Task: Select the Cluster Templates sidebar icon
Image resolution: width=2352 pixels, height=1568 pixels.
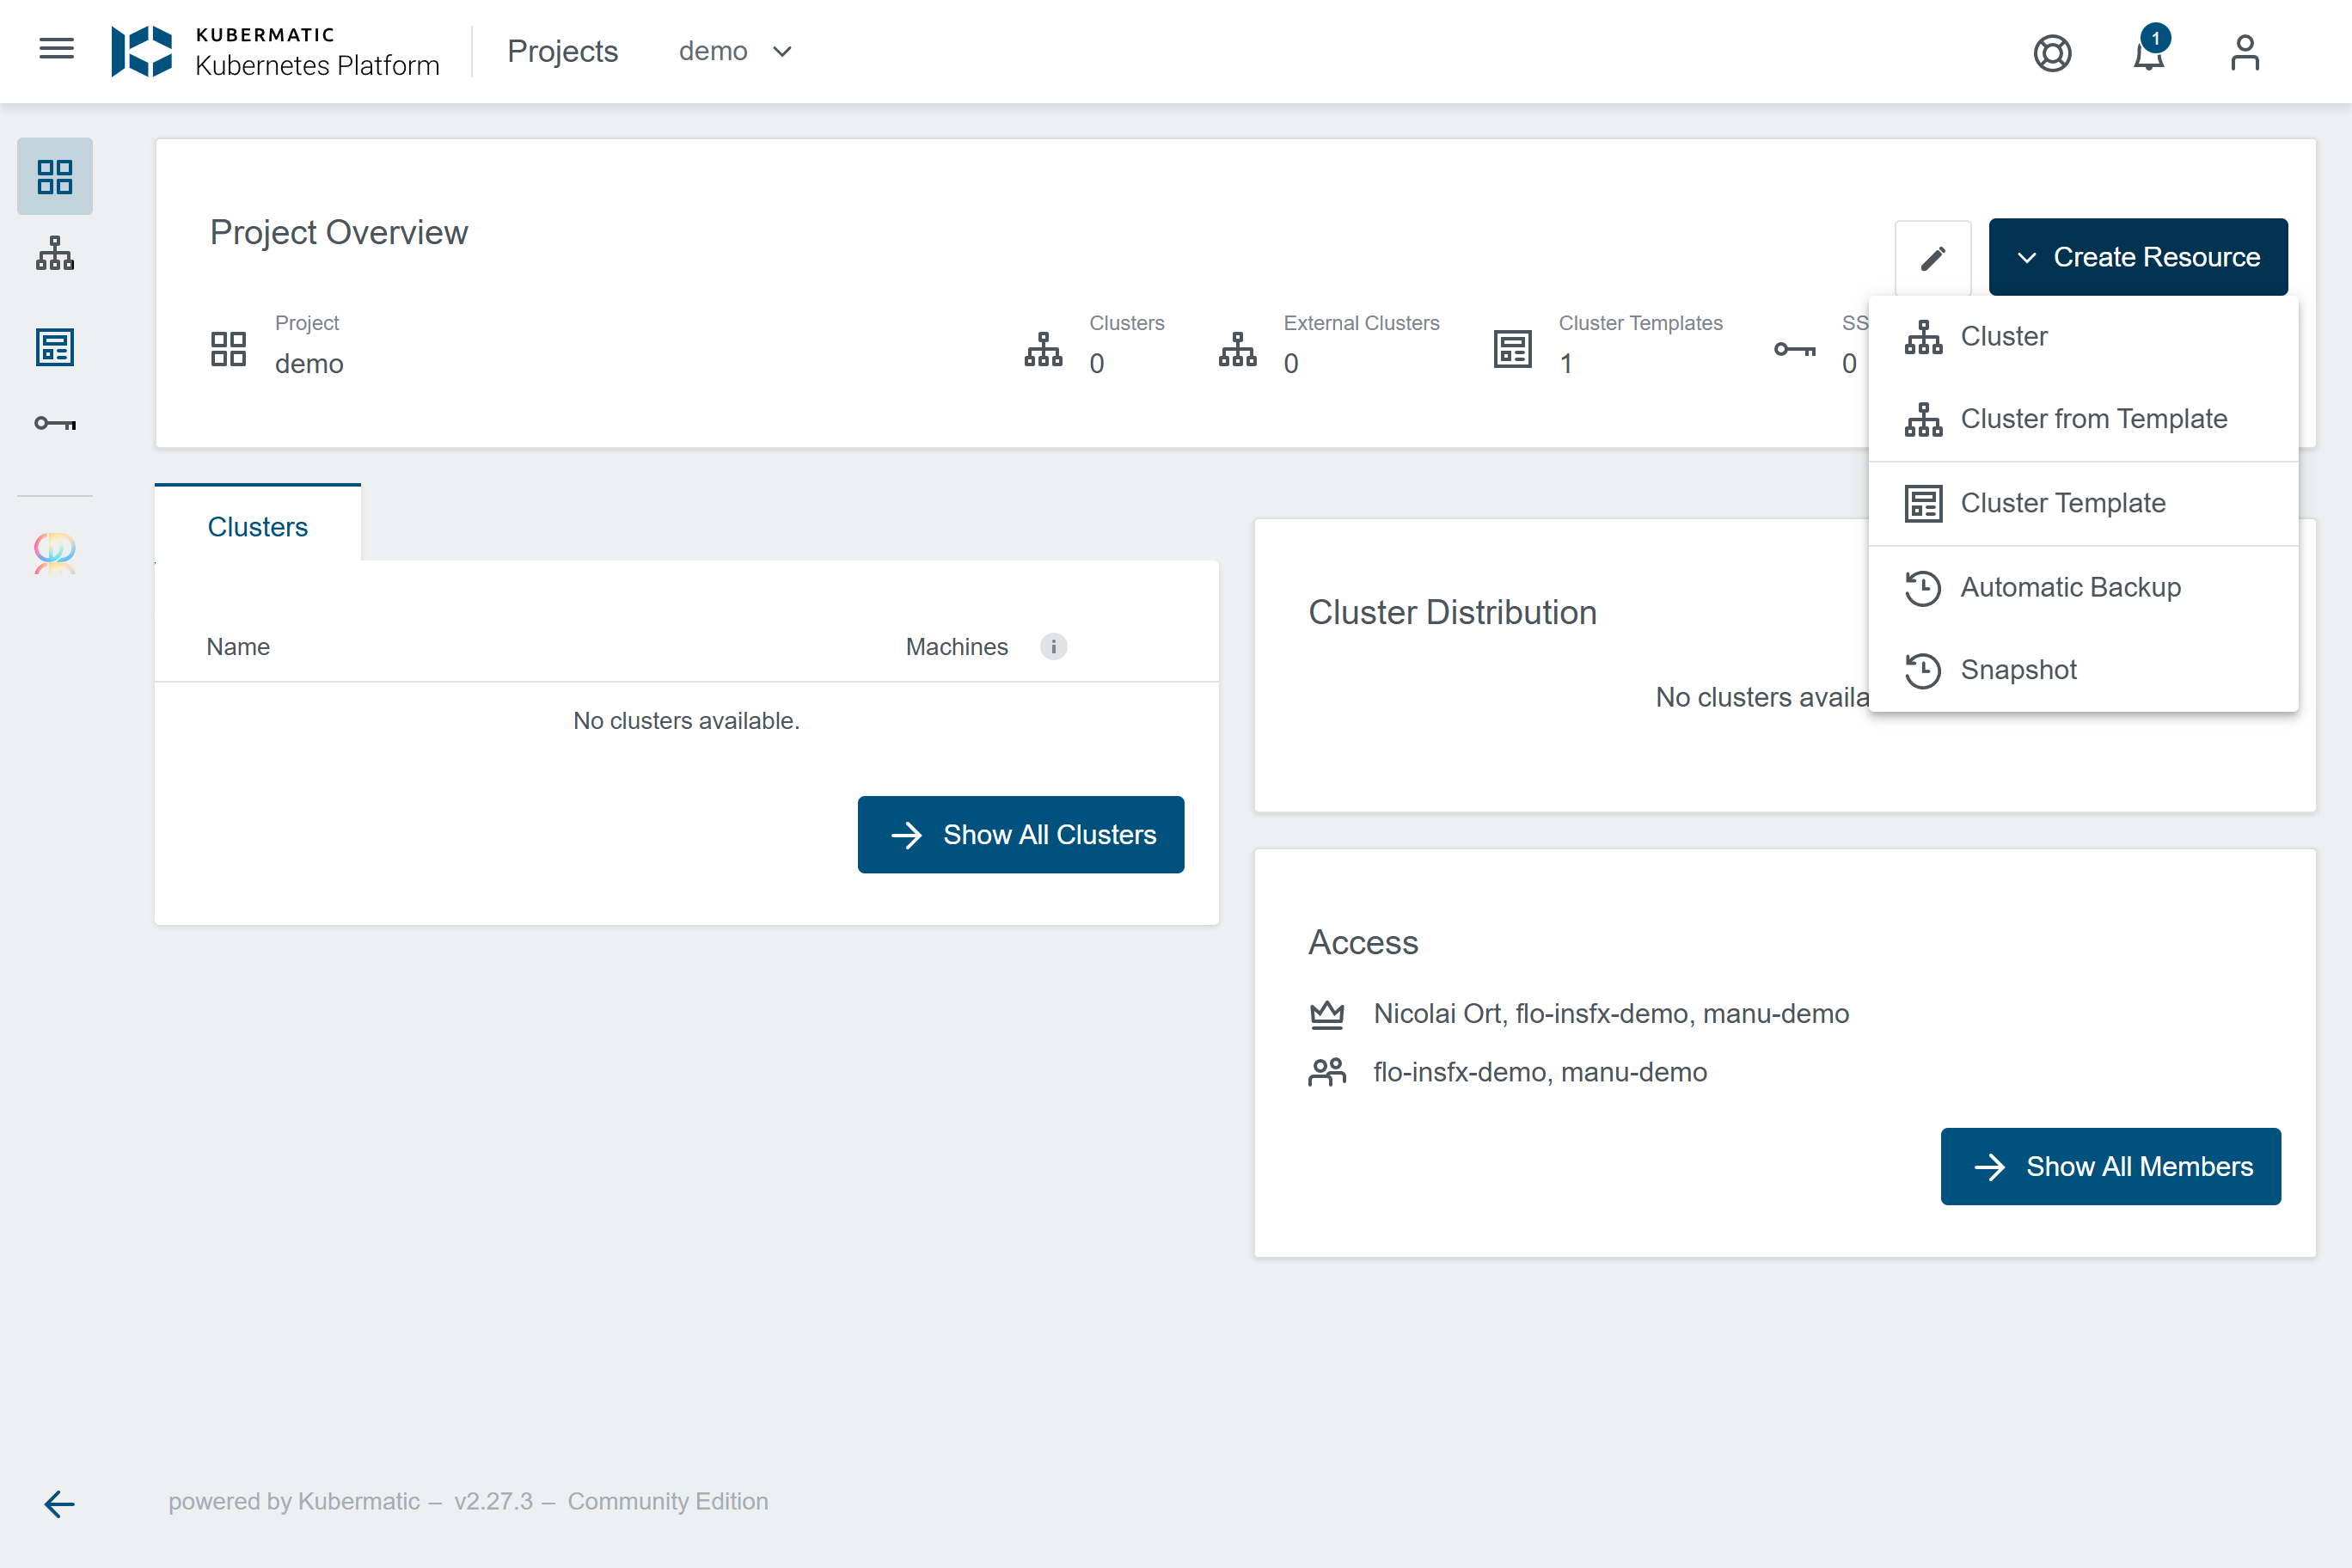Action: (x=55, y=347)
